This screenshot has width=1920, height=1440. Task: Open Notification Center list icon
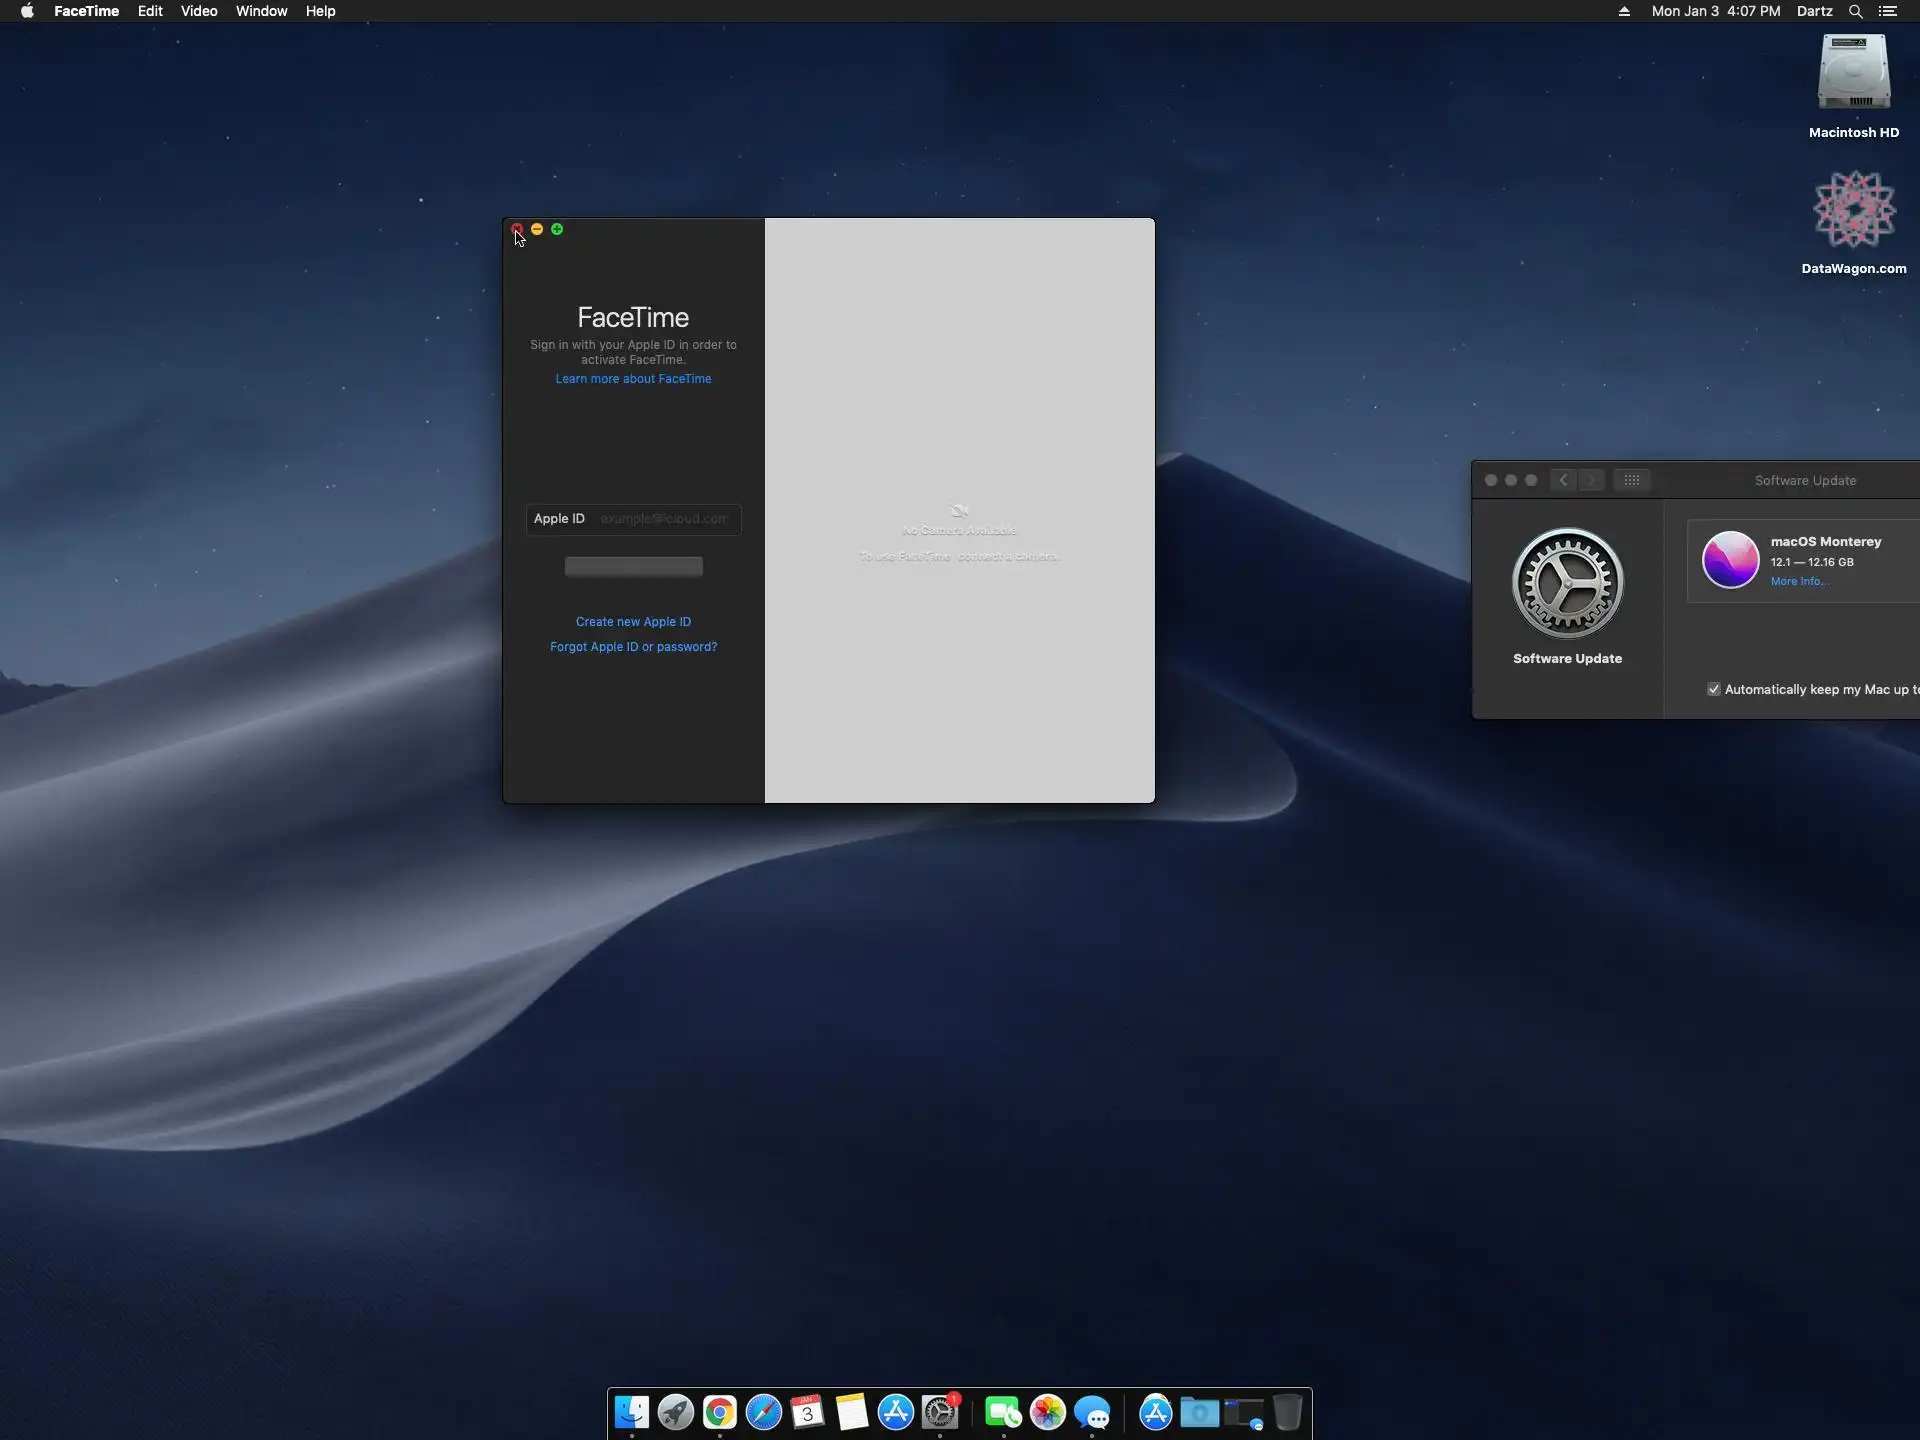tap(1888, 11)
